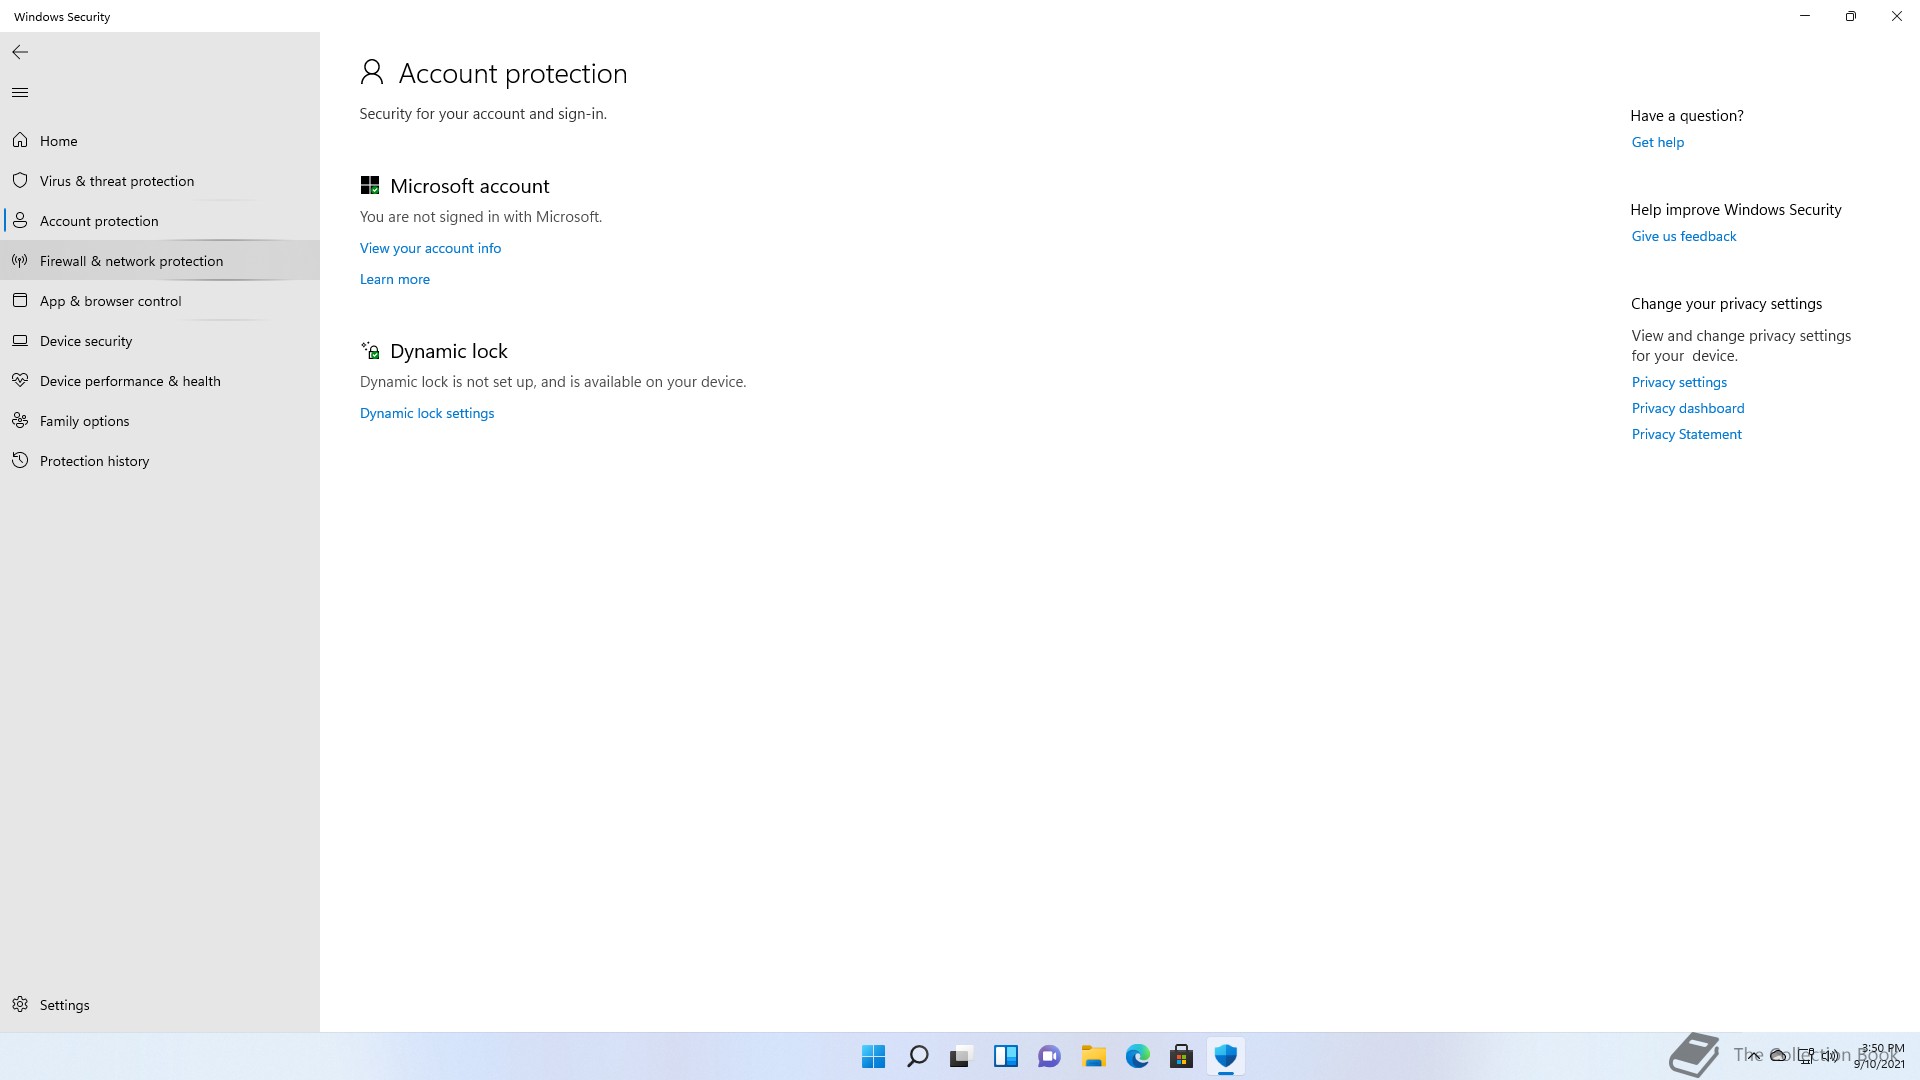Open App & browser control page
Image resolution: width=1920 pixels, height=1080 pixels.
tap(160, 301)
